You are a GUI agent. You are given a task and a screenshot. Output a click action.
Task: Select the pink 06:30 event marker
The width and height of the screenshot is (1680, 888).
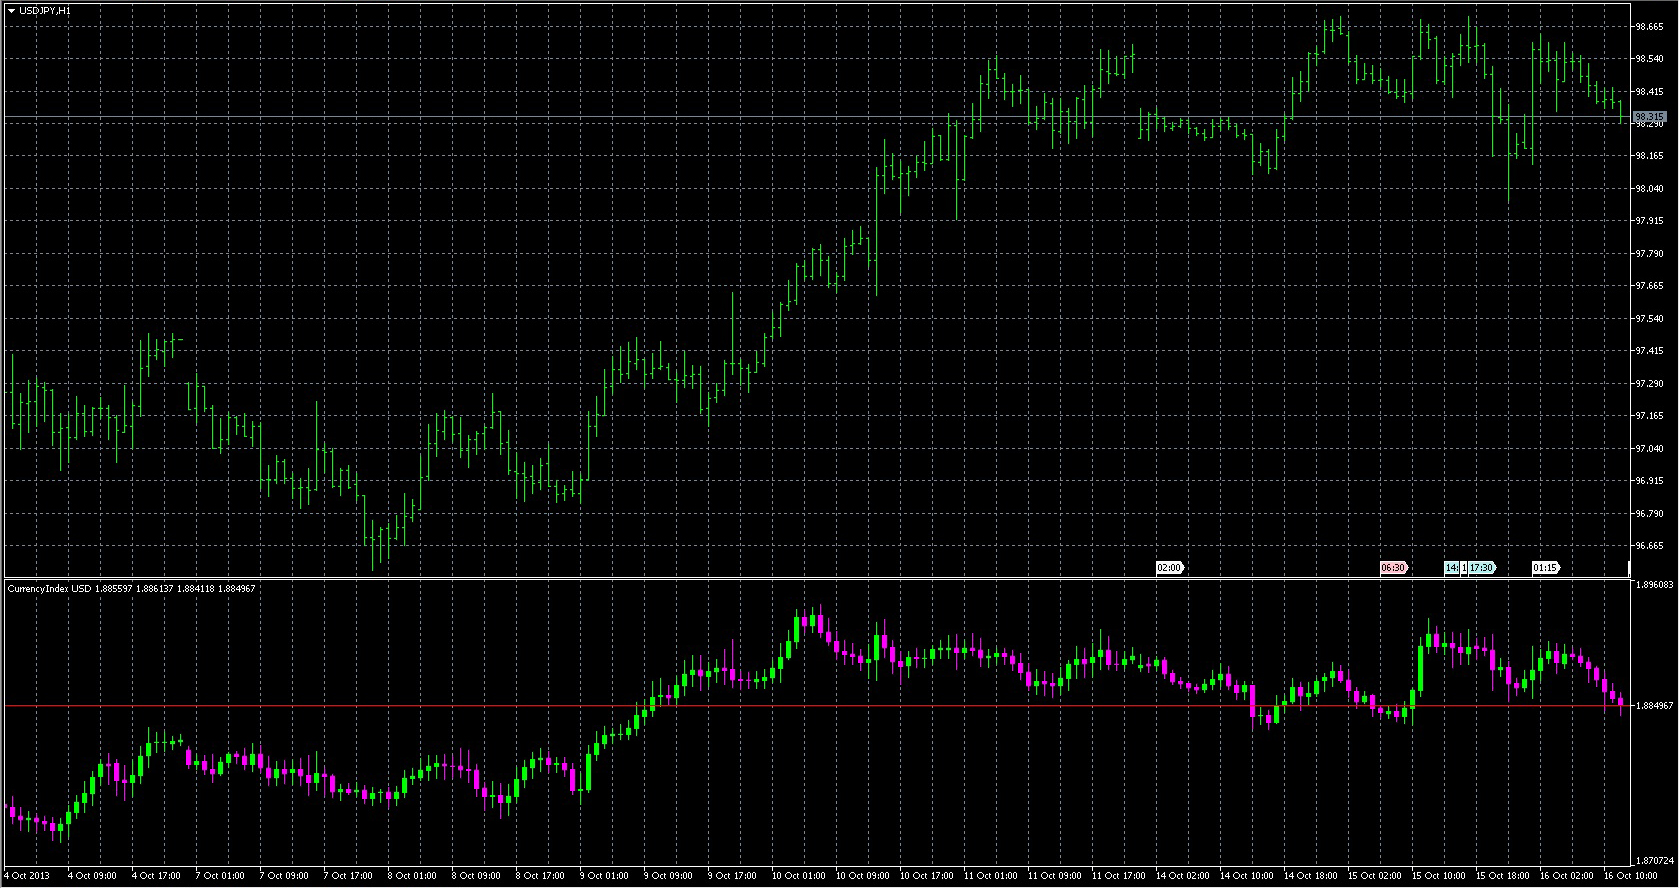[x=1393, y=568]
